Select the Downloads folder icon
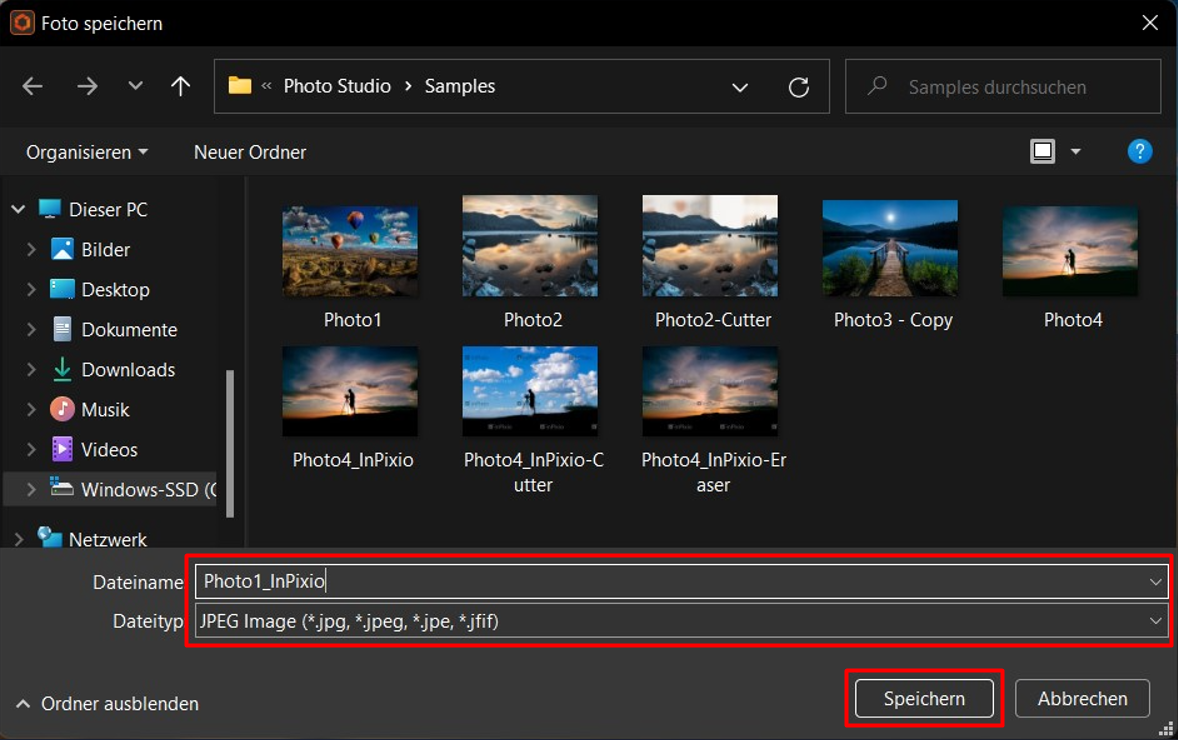This screenshot has height=740, width=1178. (62, 369)
